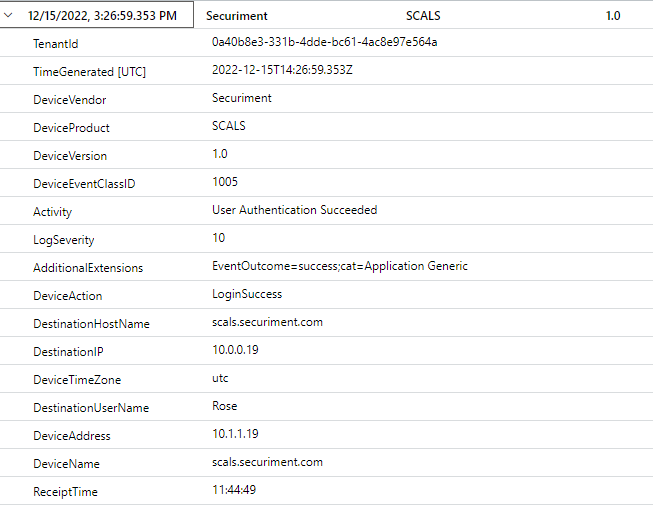
Task: Select the DestinationHostName field label
Action: point(91,324)
